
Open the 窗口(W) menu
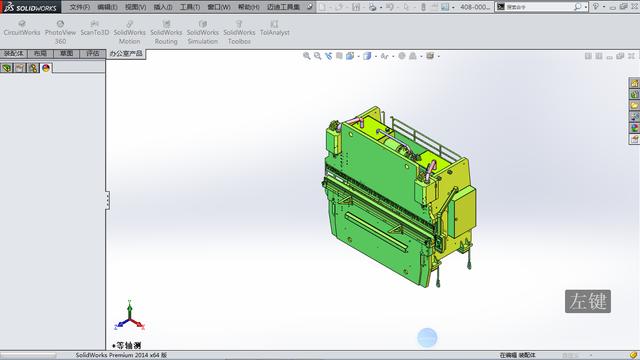pos(219,7)
